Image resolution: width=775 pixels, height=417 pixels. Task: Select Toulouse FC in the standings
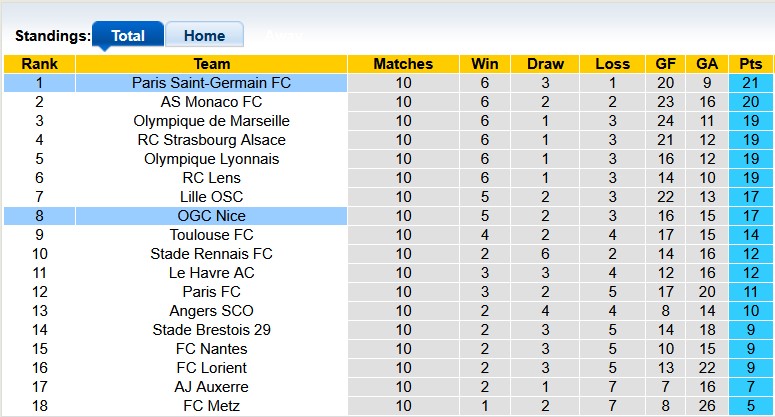211,235
